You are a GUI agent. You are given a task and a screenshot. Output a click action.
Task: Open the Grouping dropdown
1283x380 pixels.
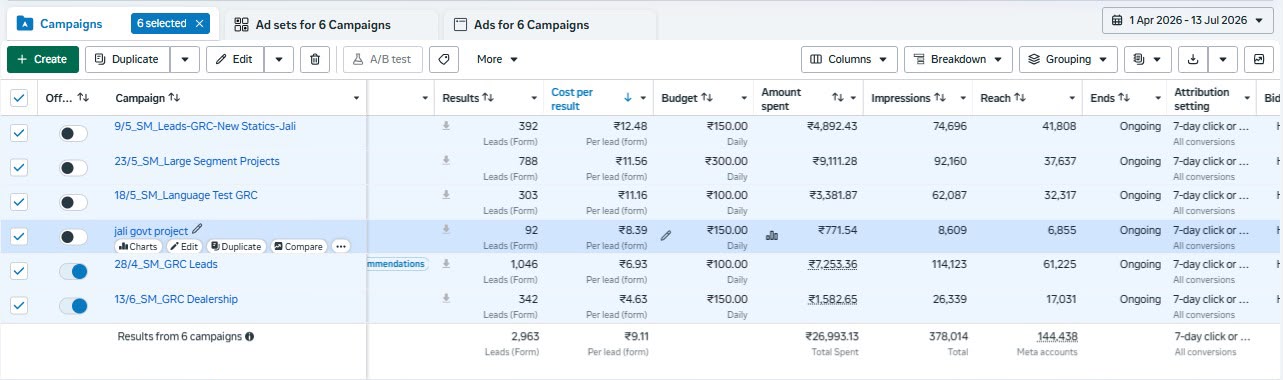point(1068,59)
